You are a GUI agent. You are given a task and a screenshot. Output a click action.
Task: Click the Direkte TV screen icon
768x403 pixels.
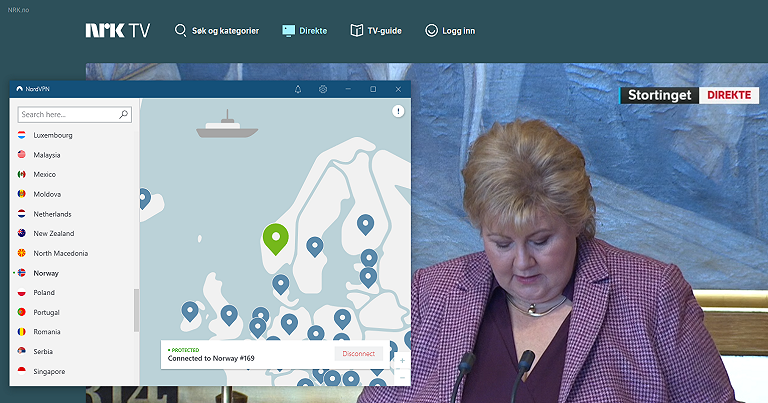288,30
